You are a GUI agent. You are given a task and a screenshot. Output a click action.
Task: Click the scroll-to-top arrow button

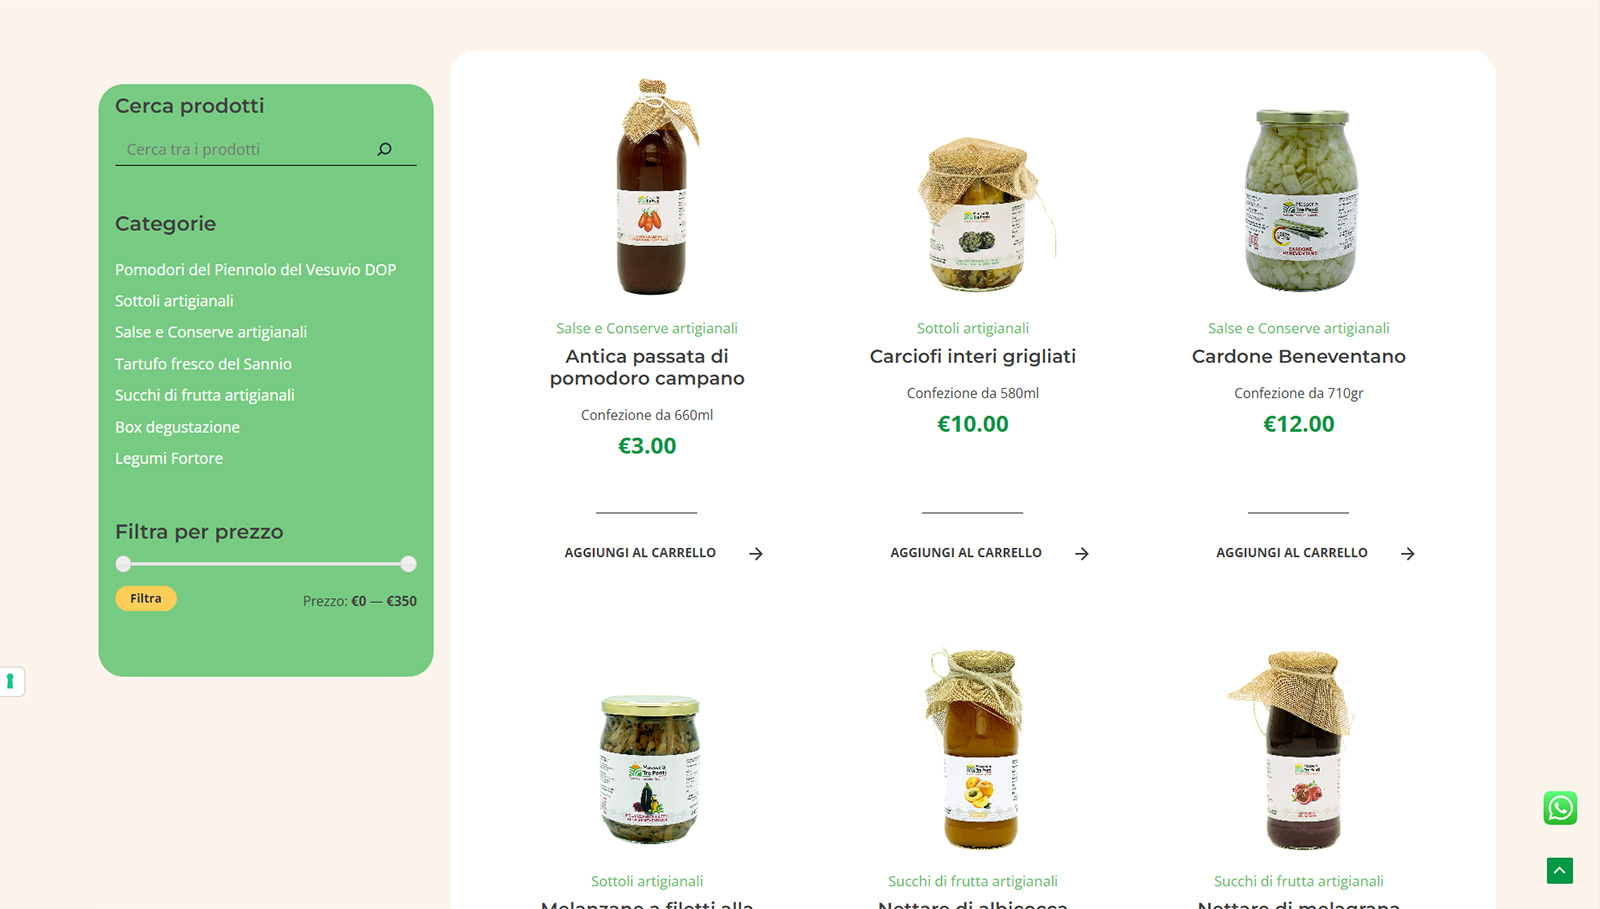pos(1560,871)
